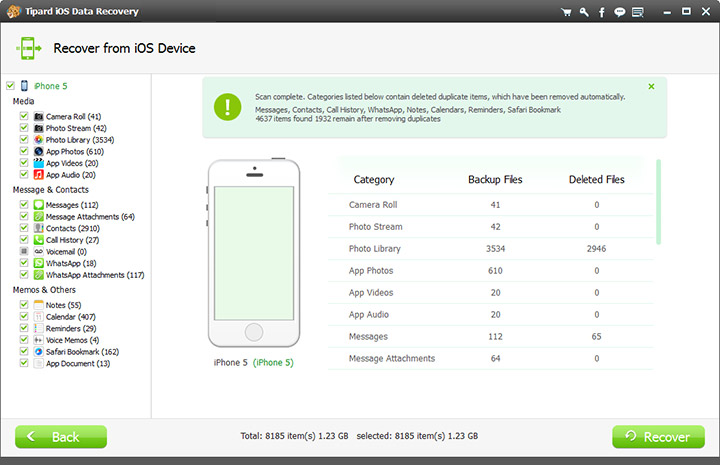Click the Back button
Viewport: 720px width, 465px height.
61,437
